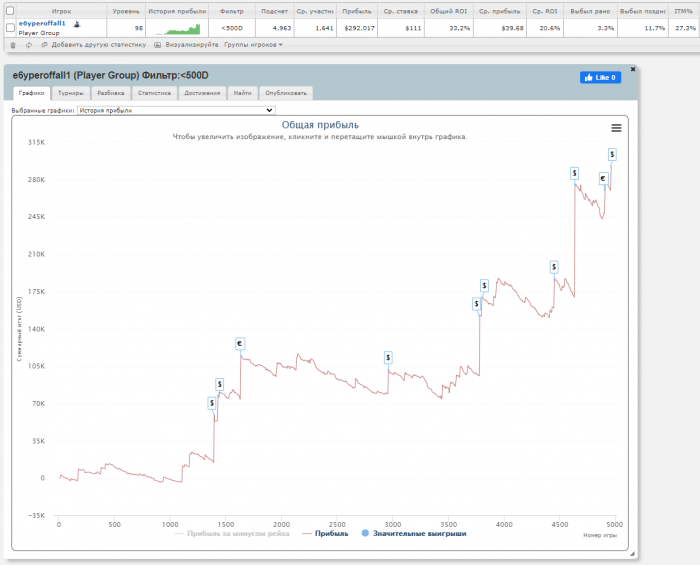The image size is (700, 565).
Task: Click the Визуализируйте chart icon
Action: click(158, 45)
